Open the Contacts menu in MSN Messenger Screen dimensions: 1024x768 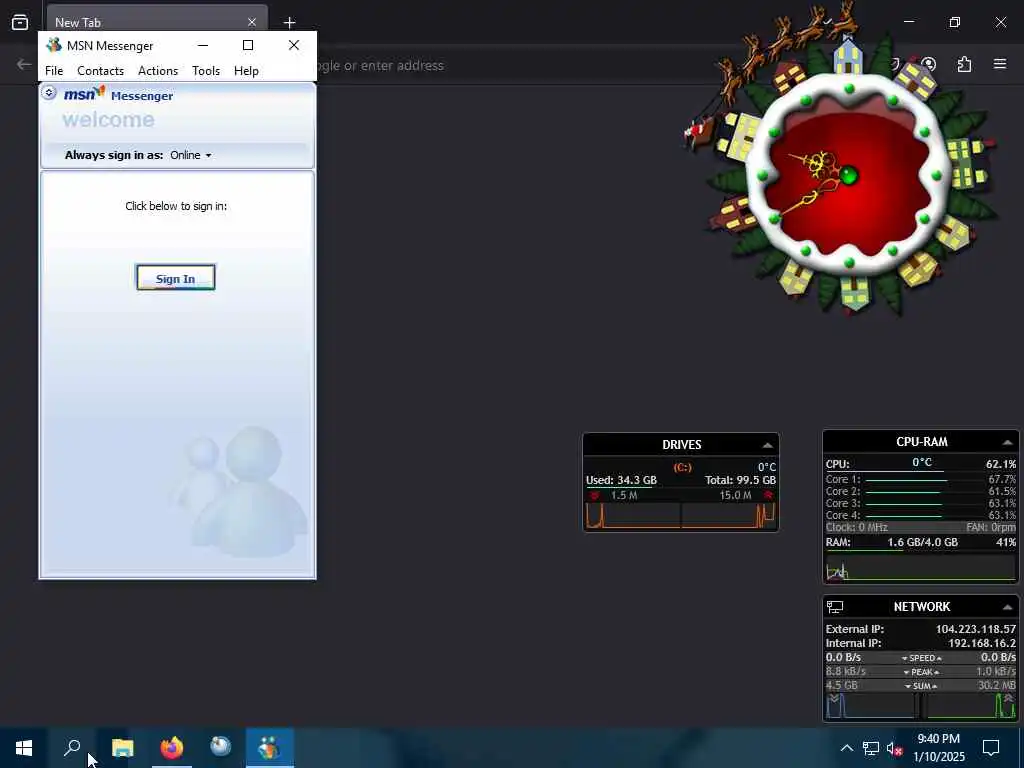[101, 71]
